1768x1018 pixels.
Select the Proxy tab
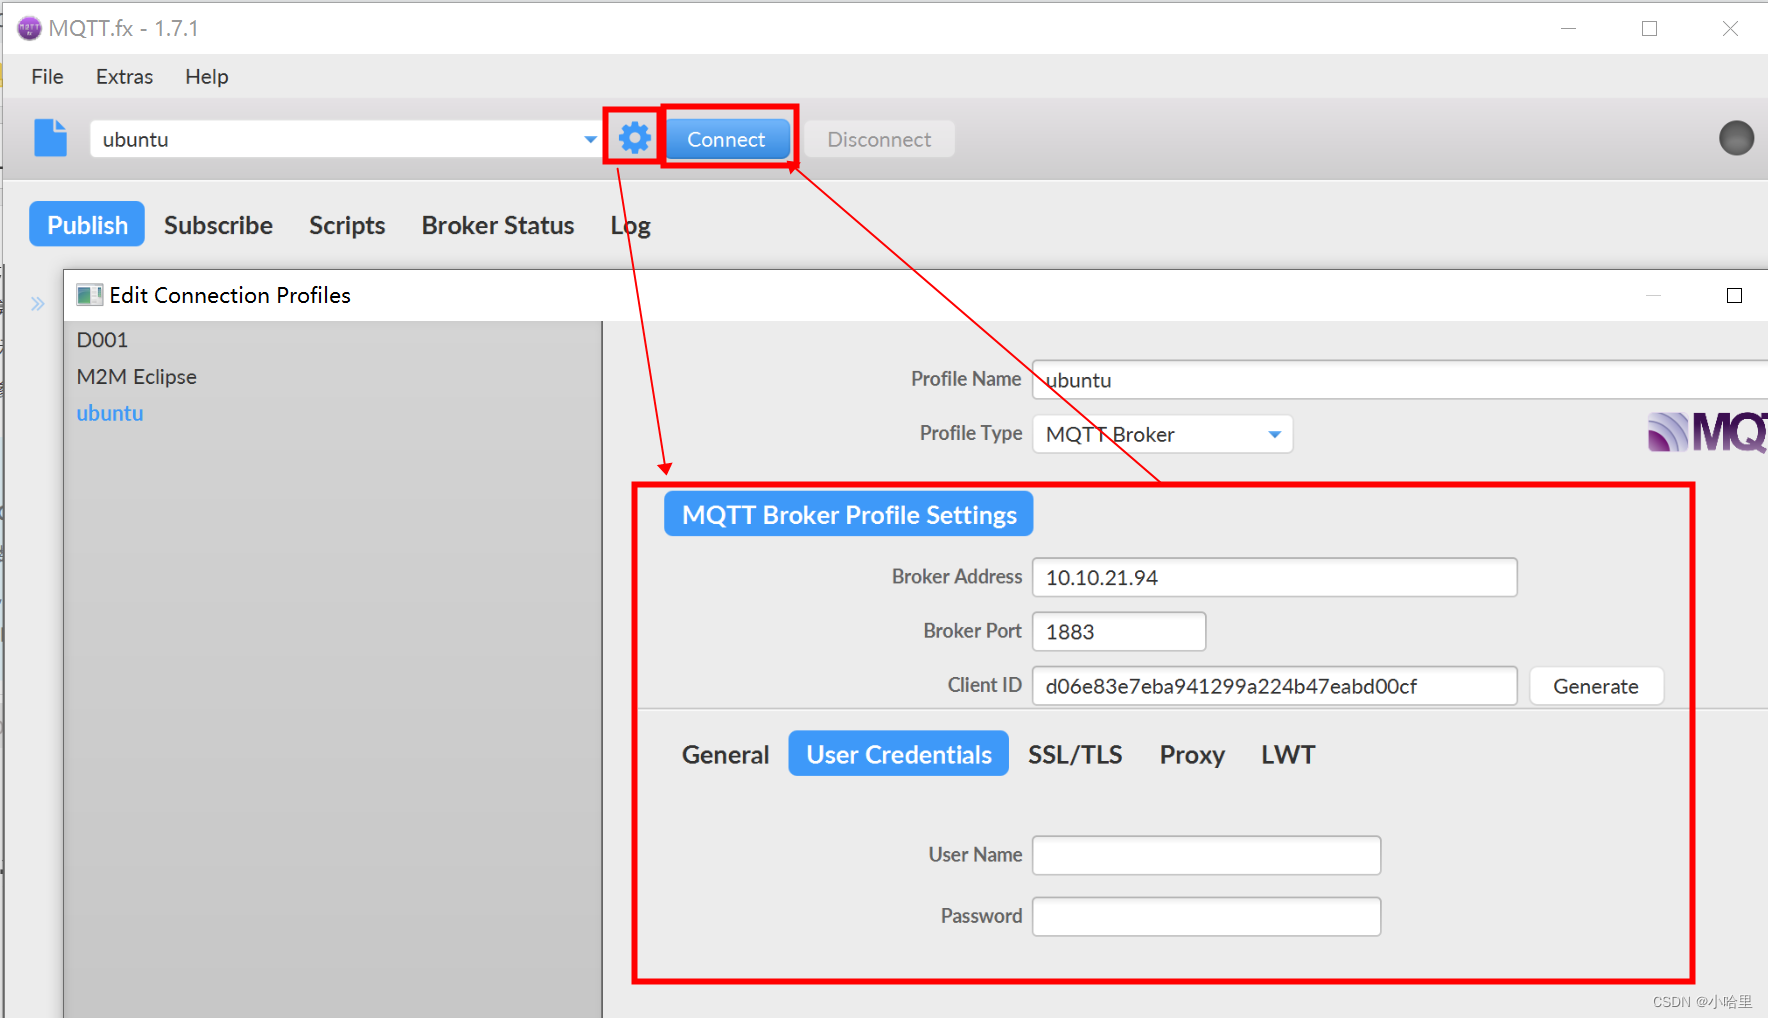[1192, 754]
